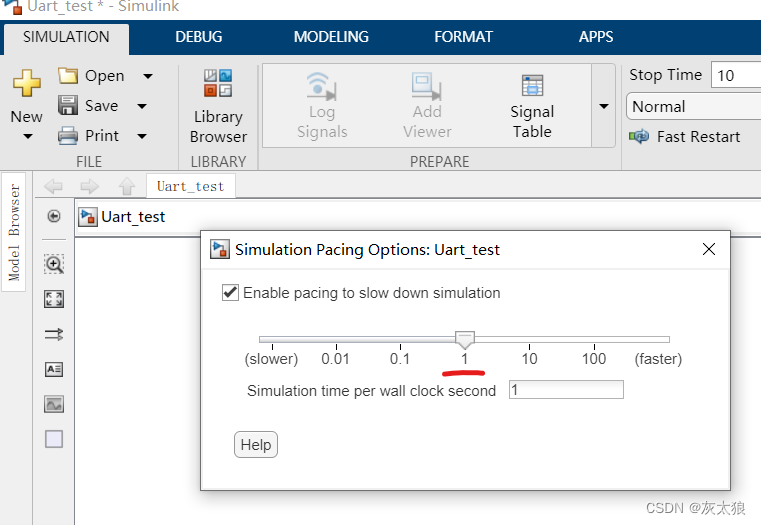761x525 pixels.
Task: Expand the Save dropdown arrow
Action: point(142,106)
